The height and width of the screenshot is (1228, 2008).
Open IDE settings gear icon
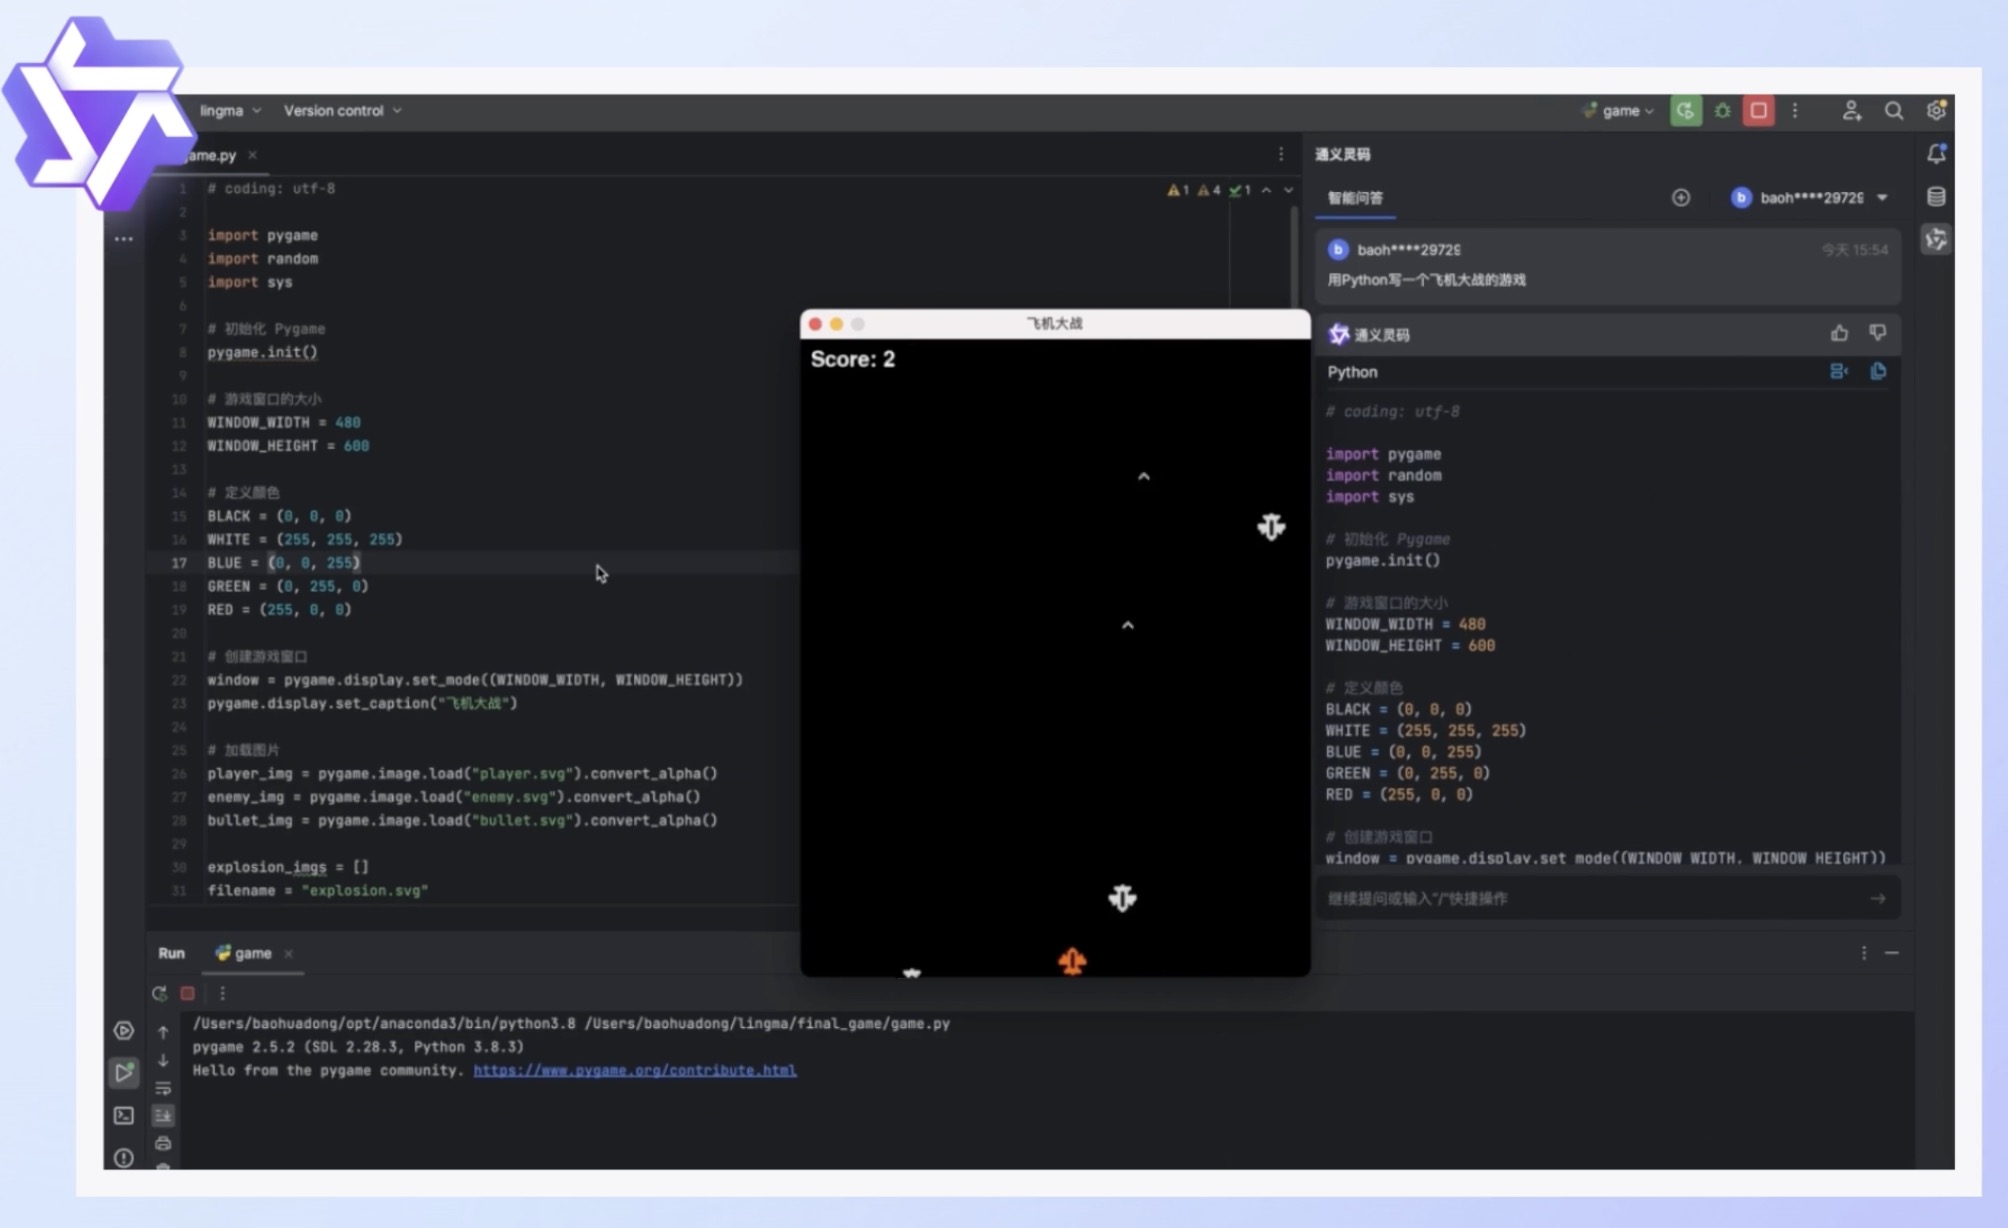(1936, 111)
